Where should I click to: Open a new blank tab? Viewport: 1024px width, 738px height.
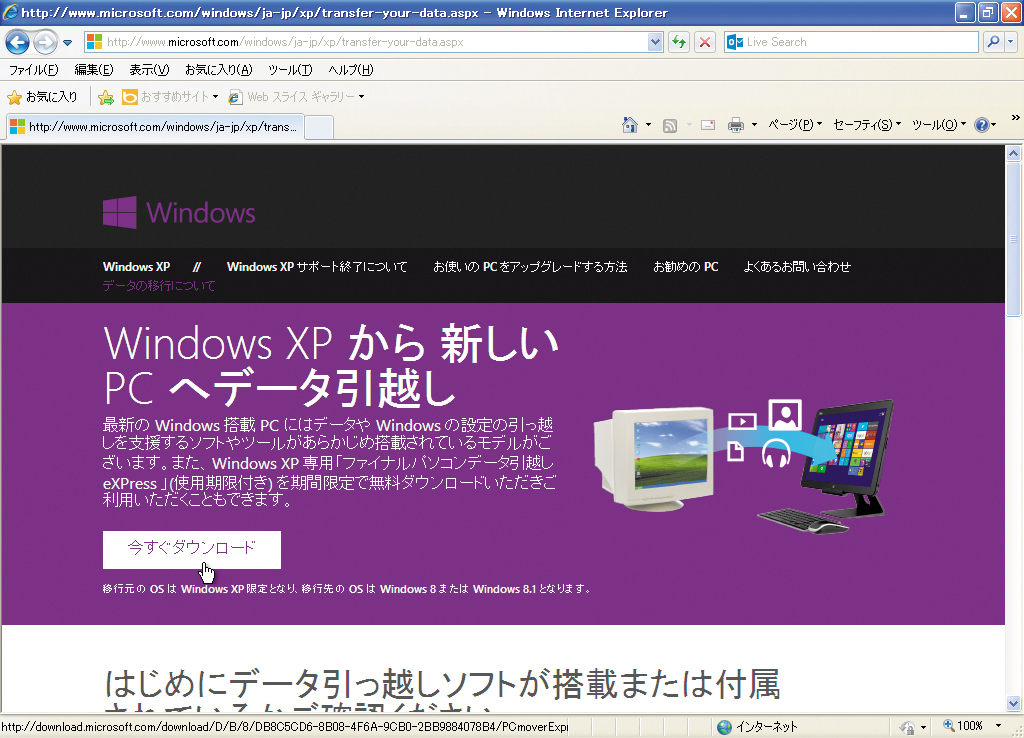(x=319, y=127)
